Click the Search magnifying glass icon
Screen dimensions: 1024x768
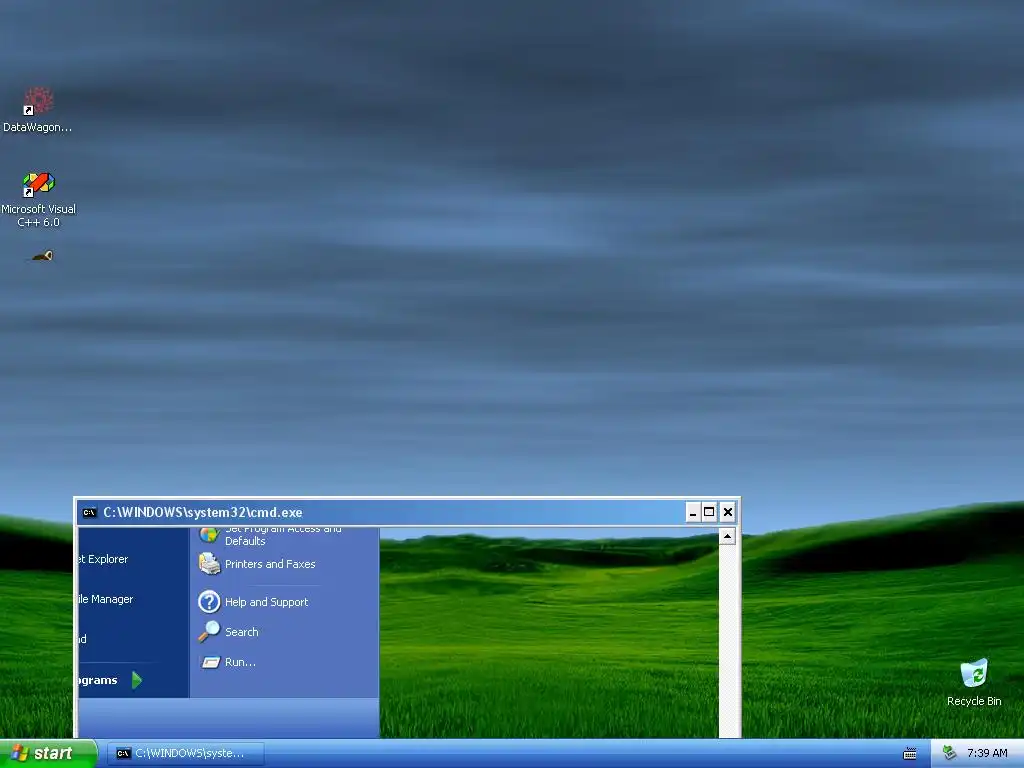pos(209,632)
